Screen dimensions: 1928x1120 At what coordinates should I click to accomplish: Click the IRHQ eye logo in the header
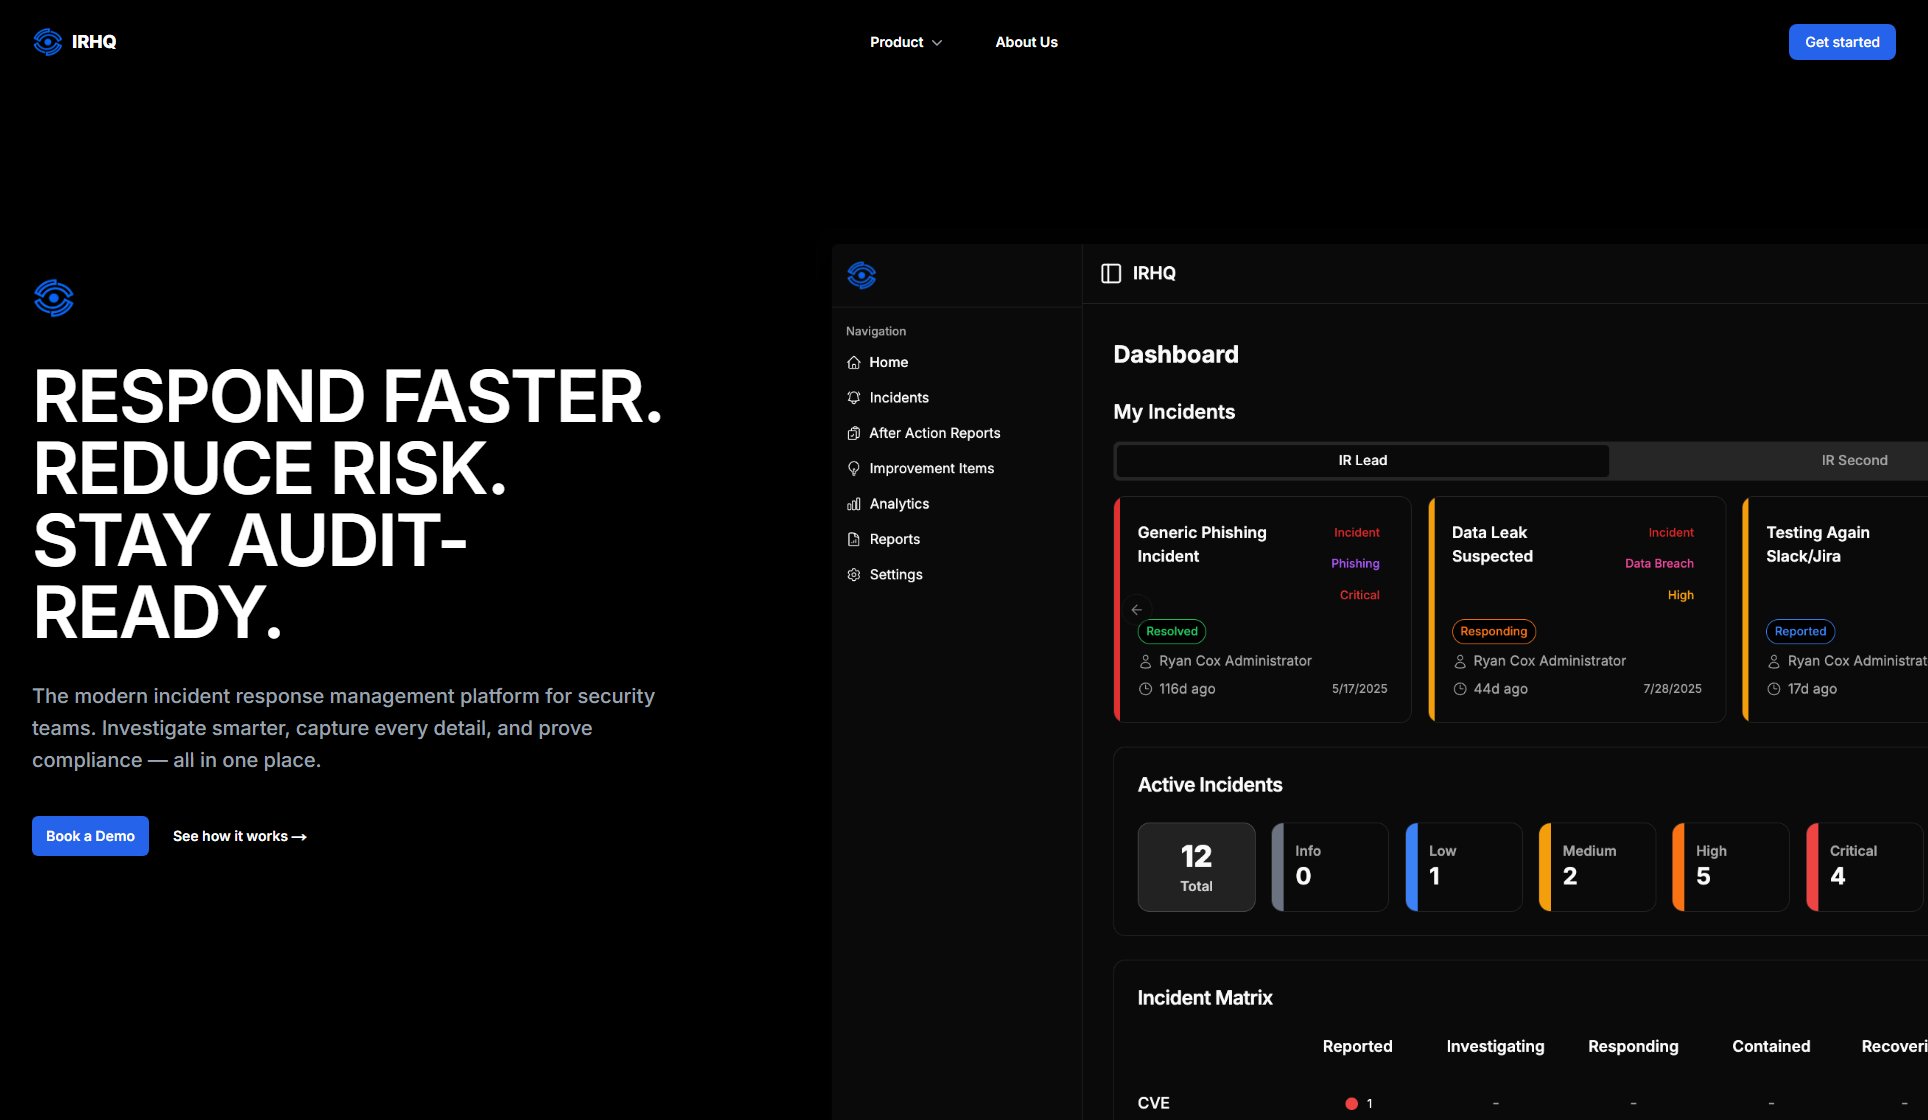coord(47,42)
